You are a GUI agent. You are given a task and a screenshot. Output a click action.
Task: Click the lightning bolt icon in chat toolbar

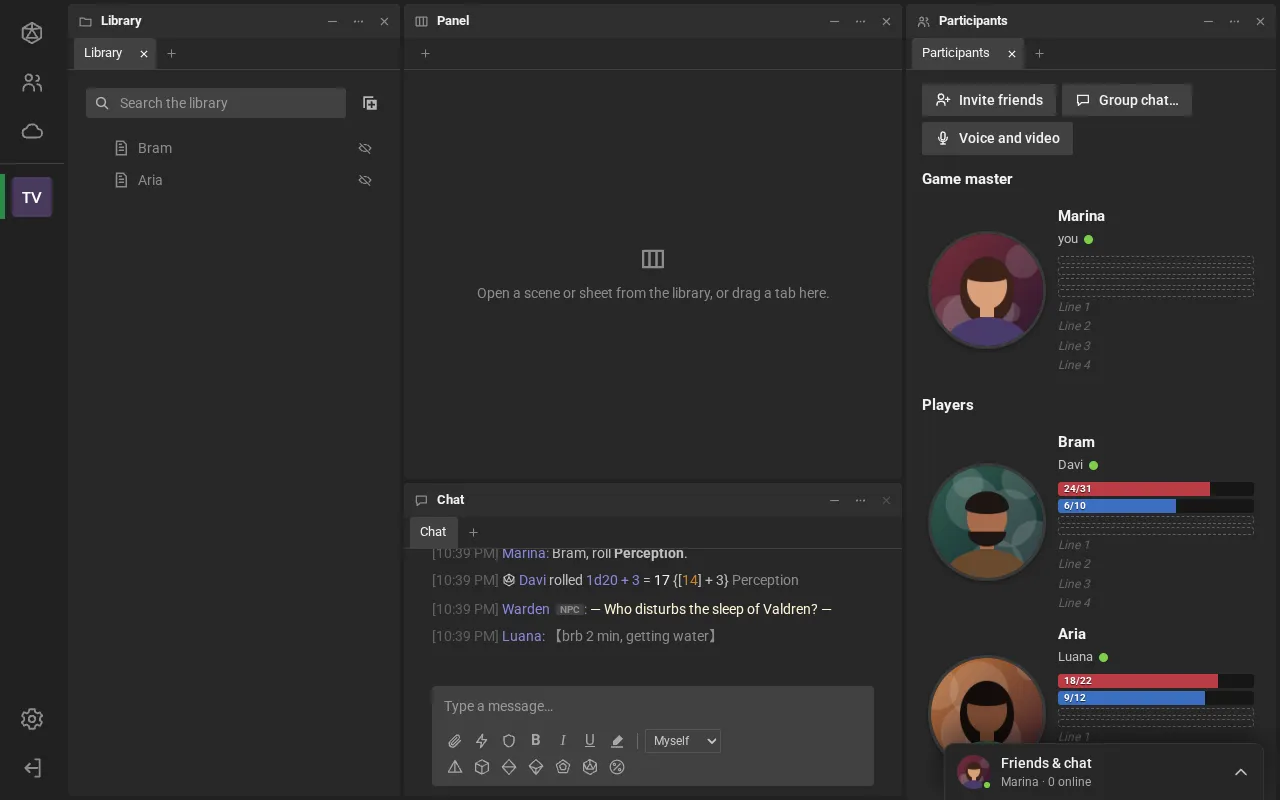(x=482, y=741)
